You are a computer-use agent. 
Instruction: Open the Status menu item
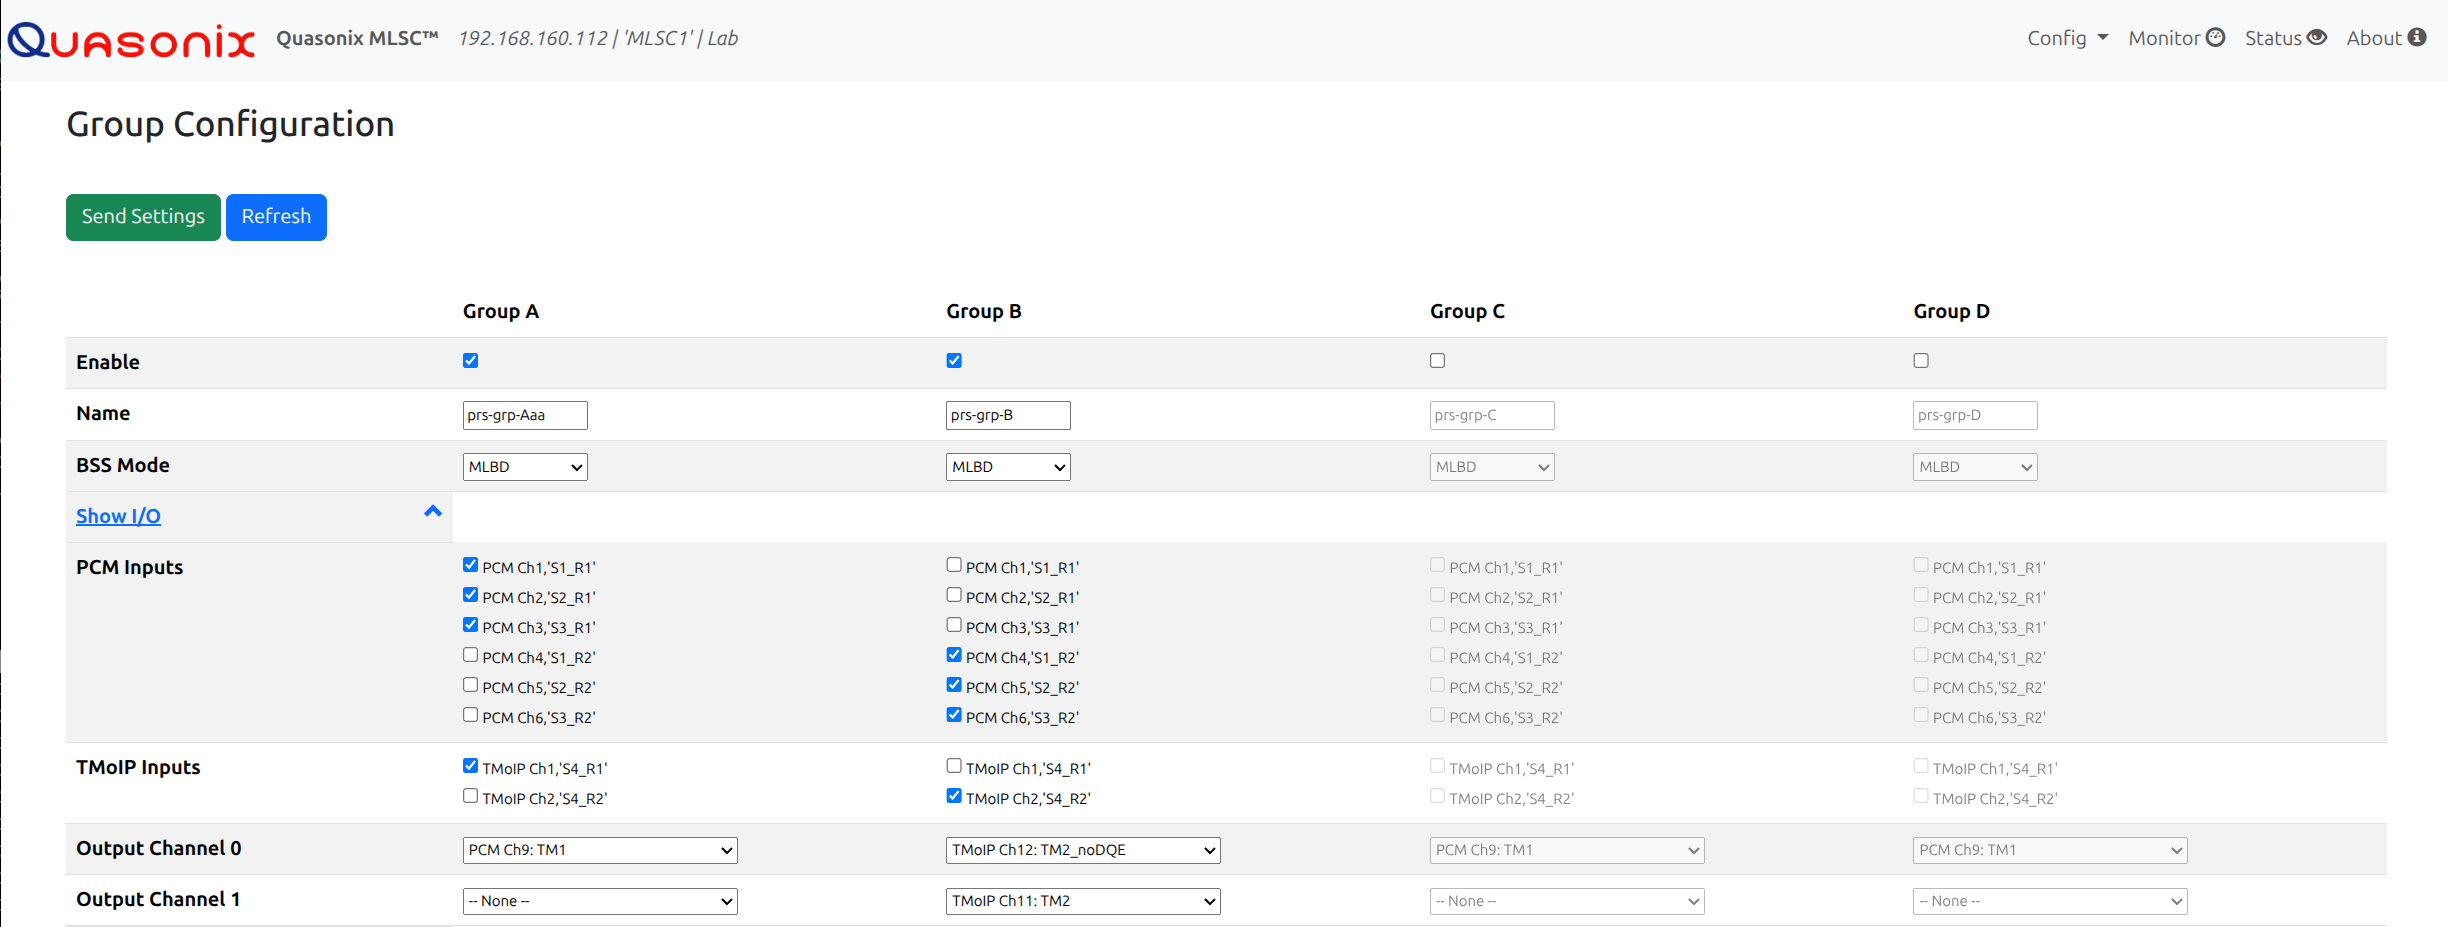tap(2286, 38)
